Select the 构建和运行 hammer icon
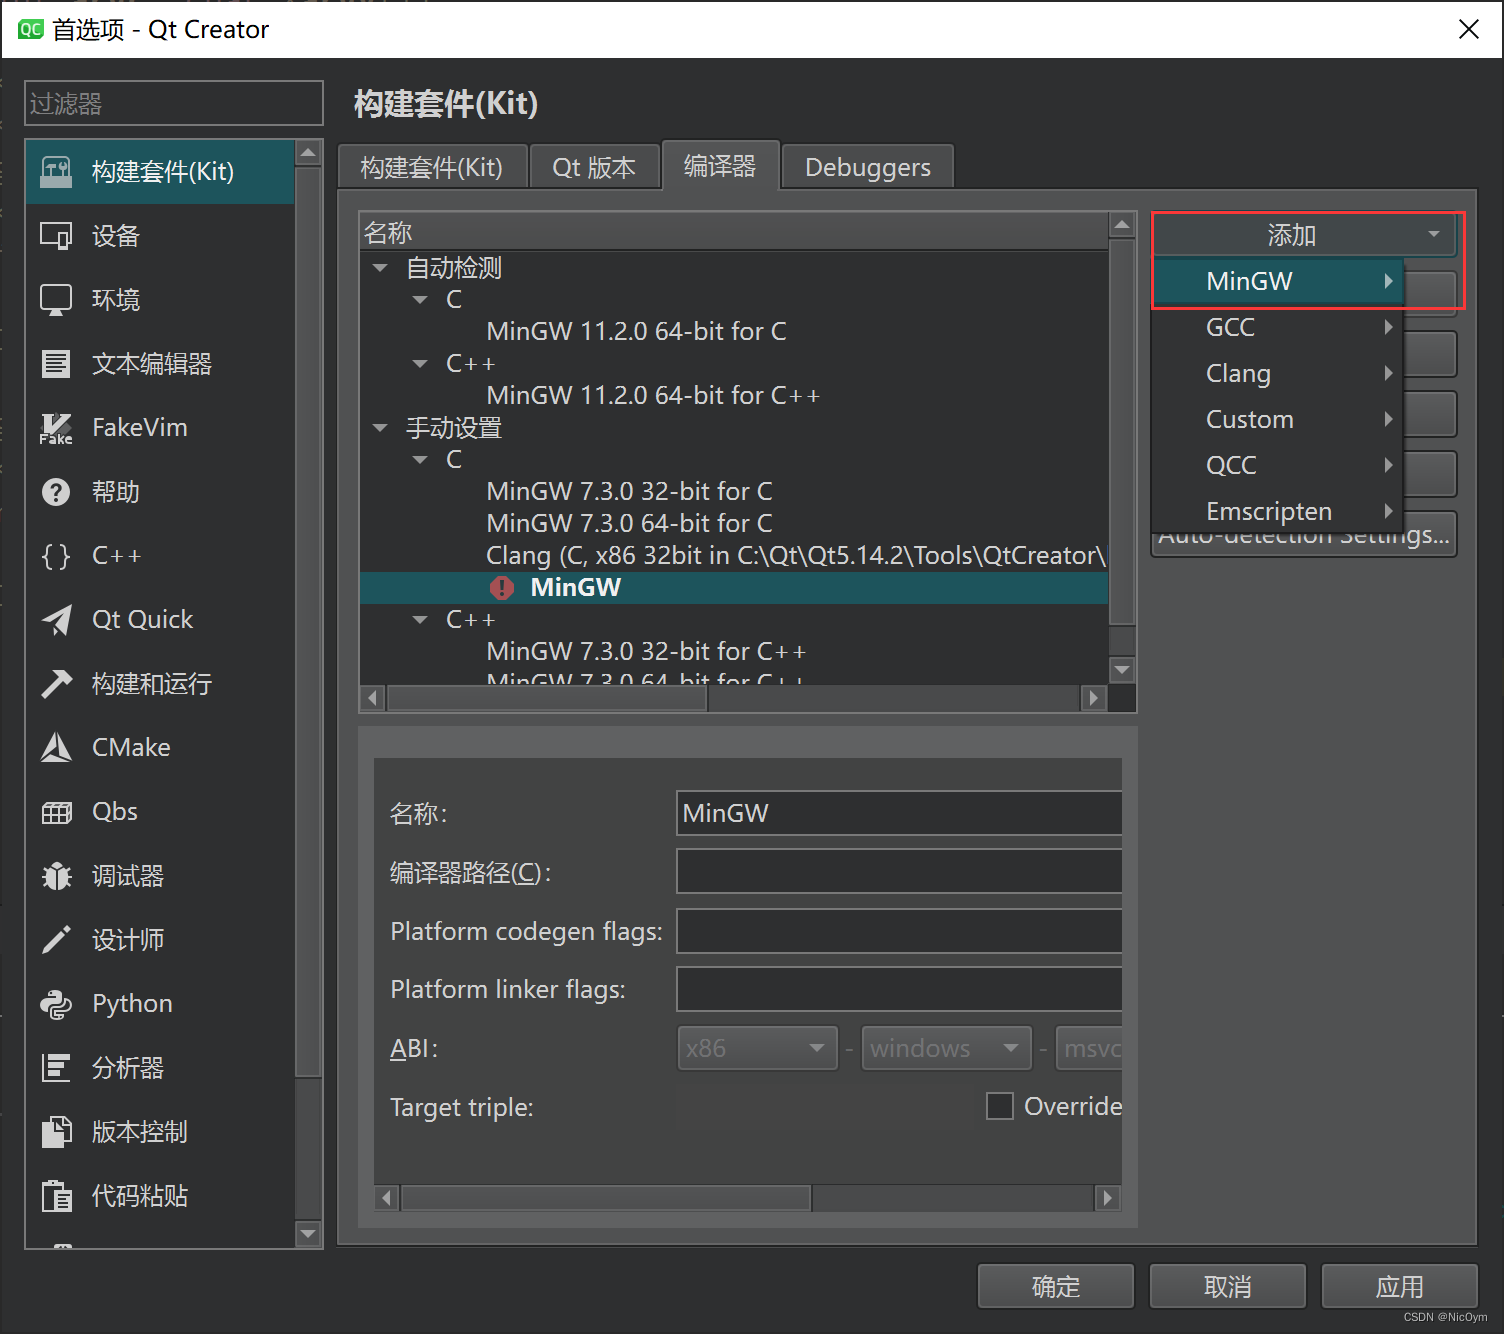 point(56,684)
